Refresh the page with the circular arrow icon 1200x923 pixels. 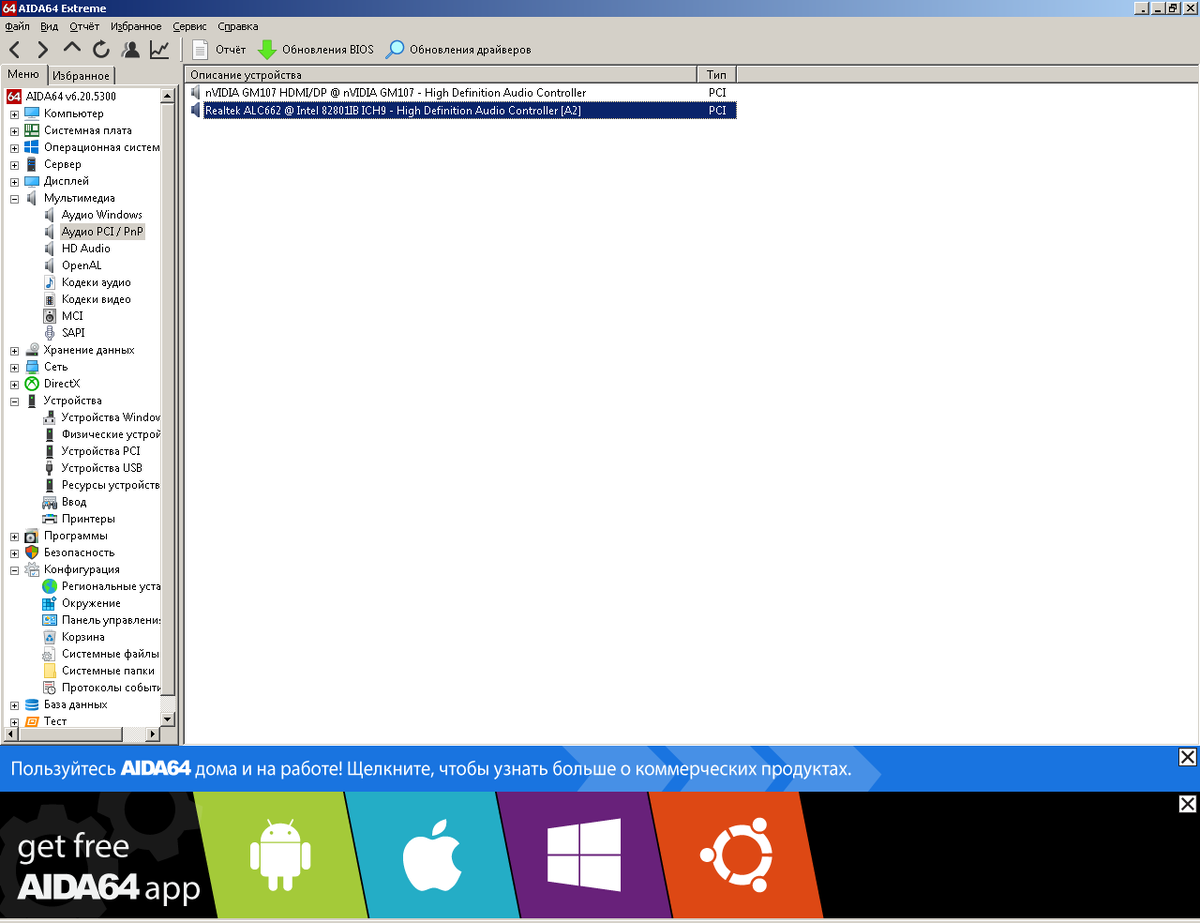click(x=101, y=49)
